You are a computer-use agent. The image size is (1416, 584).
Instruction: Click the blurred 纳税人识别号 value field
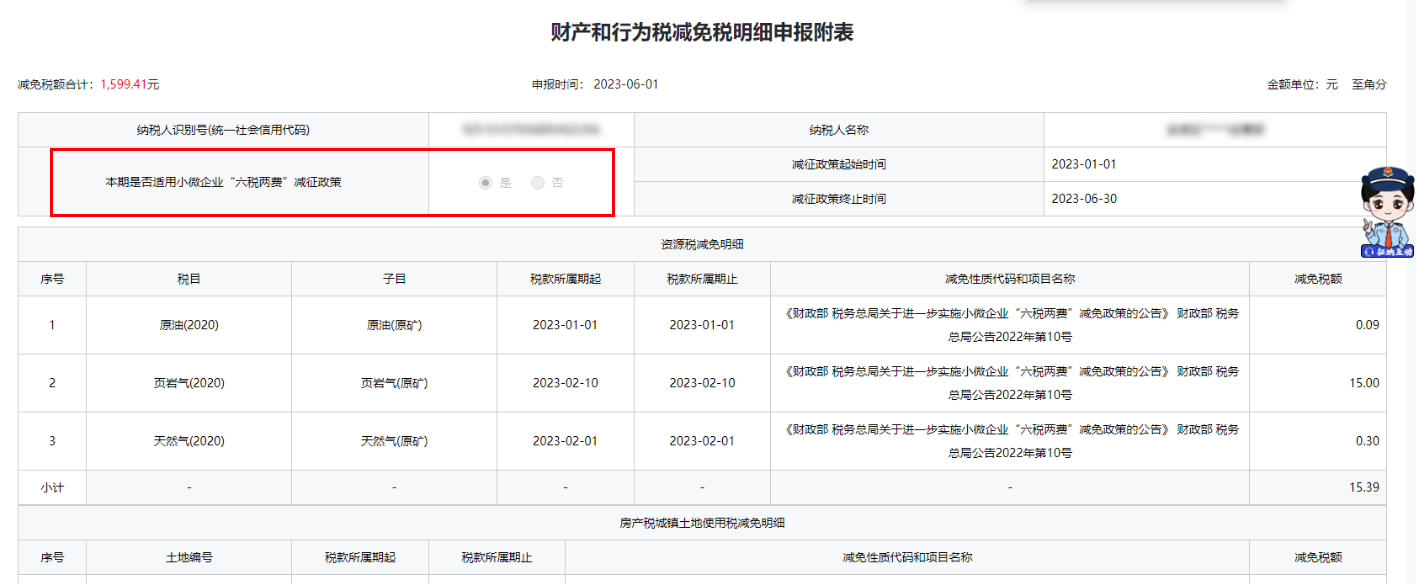pyautogui.click(x=530, y=130)
